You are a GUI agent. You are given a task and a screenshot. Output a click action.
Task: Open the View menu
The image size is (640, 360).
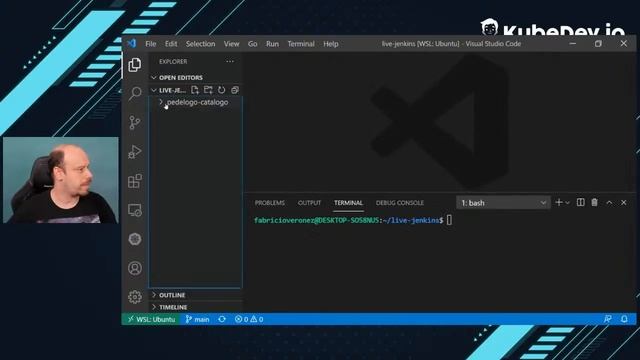(x=231, y=44)
